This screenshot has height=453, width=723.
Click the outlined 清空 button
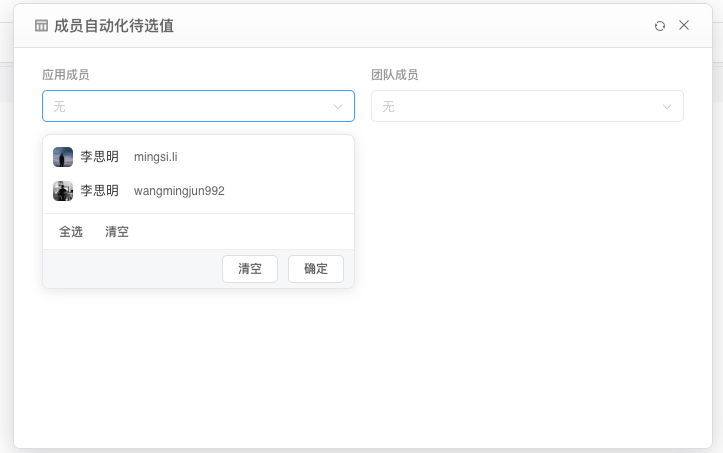point(250,269)
